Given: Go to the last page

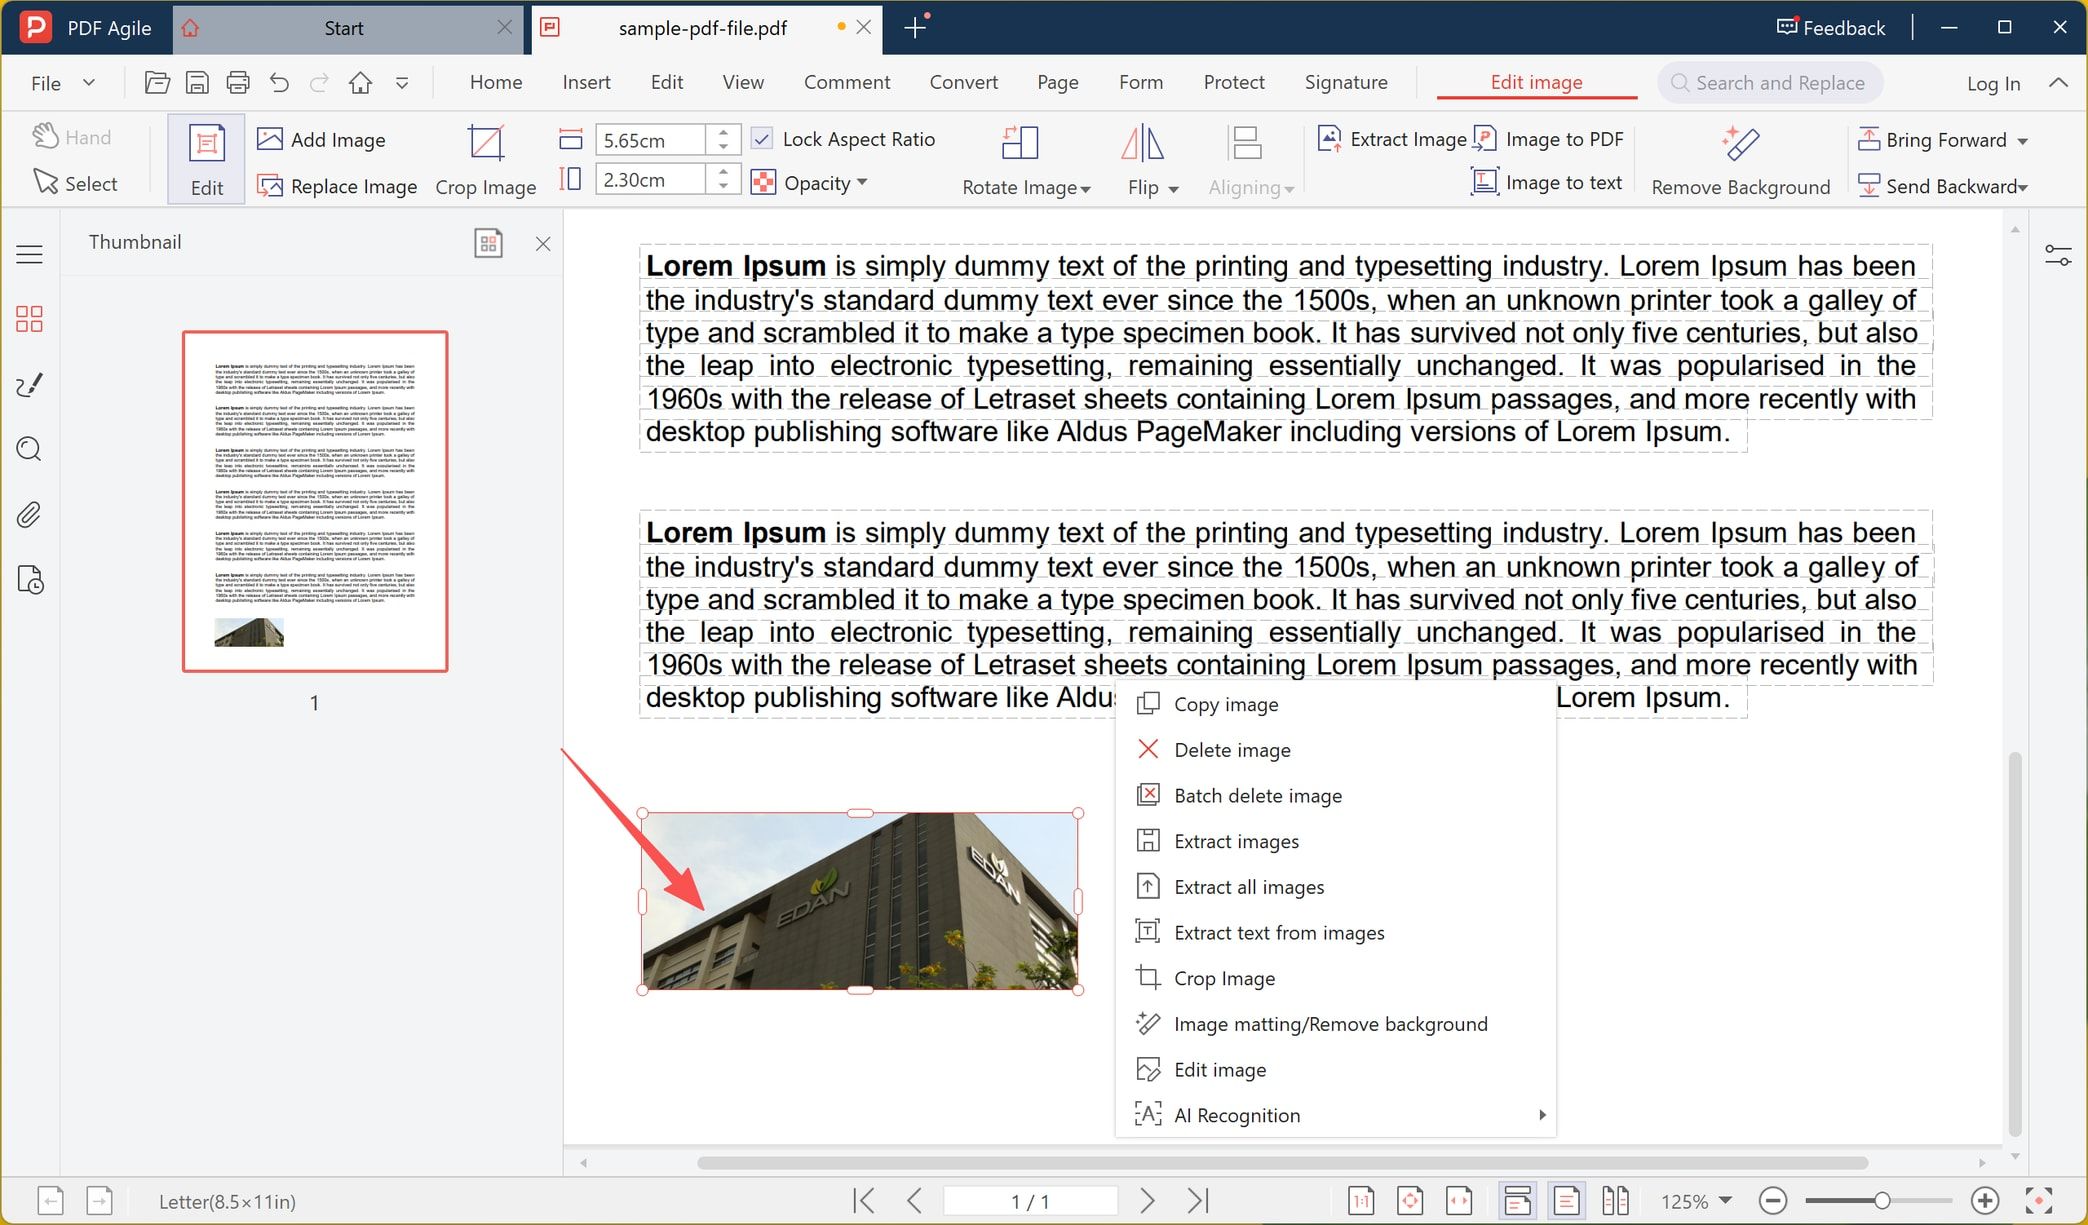Looking at the screenshot, I should 1198,1200.
